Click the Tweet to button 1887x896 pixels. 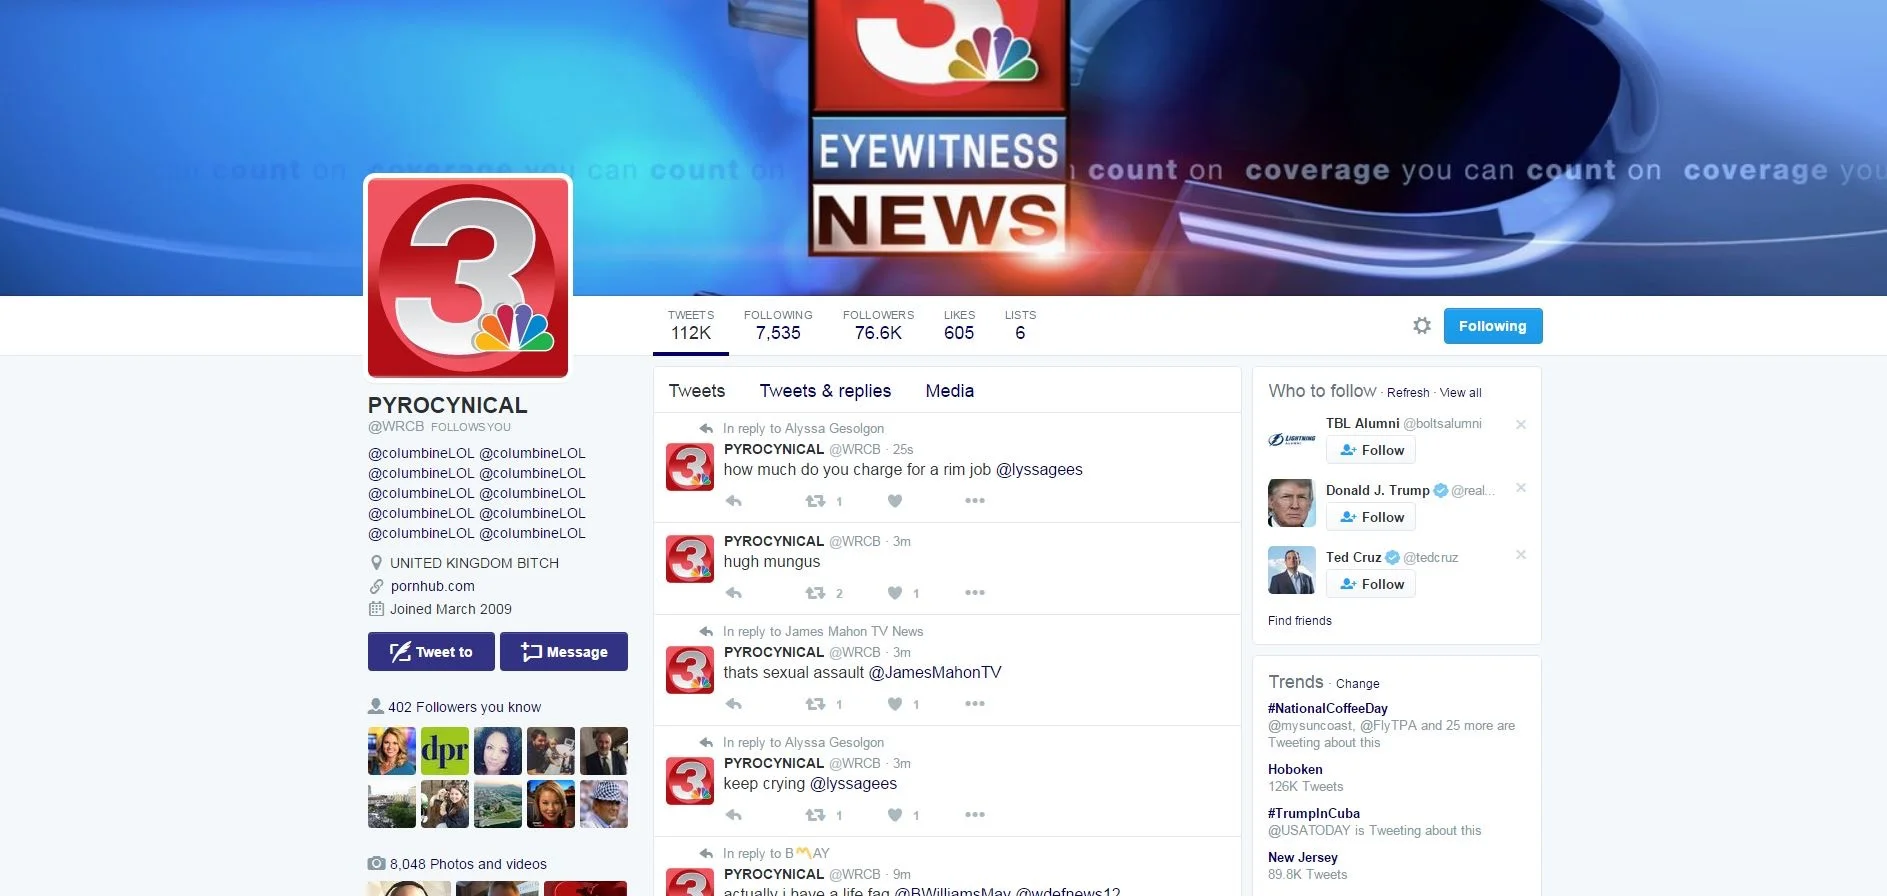tap(431, 652)
